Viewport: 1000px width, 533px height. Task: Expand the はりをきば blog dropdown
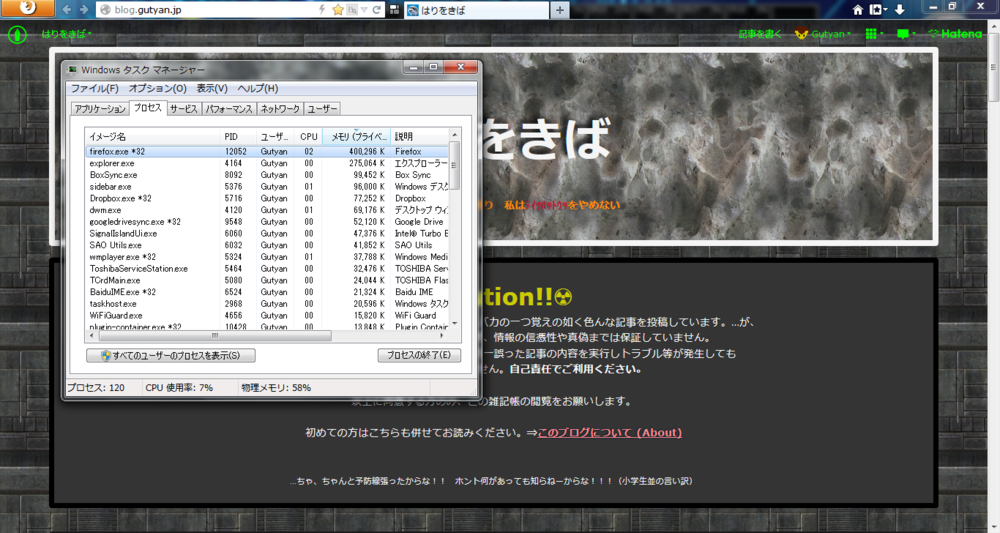pos(66,34)
